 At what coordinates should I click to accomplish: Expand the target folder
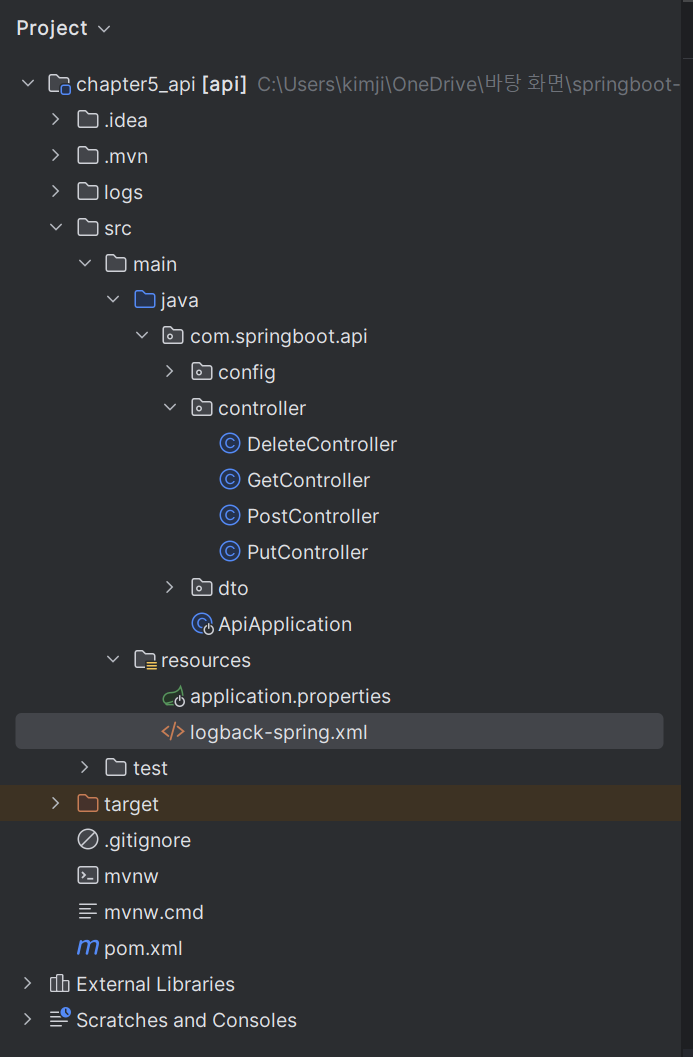pos(56,804)
